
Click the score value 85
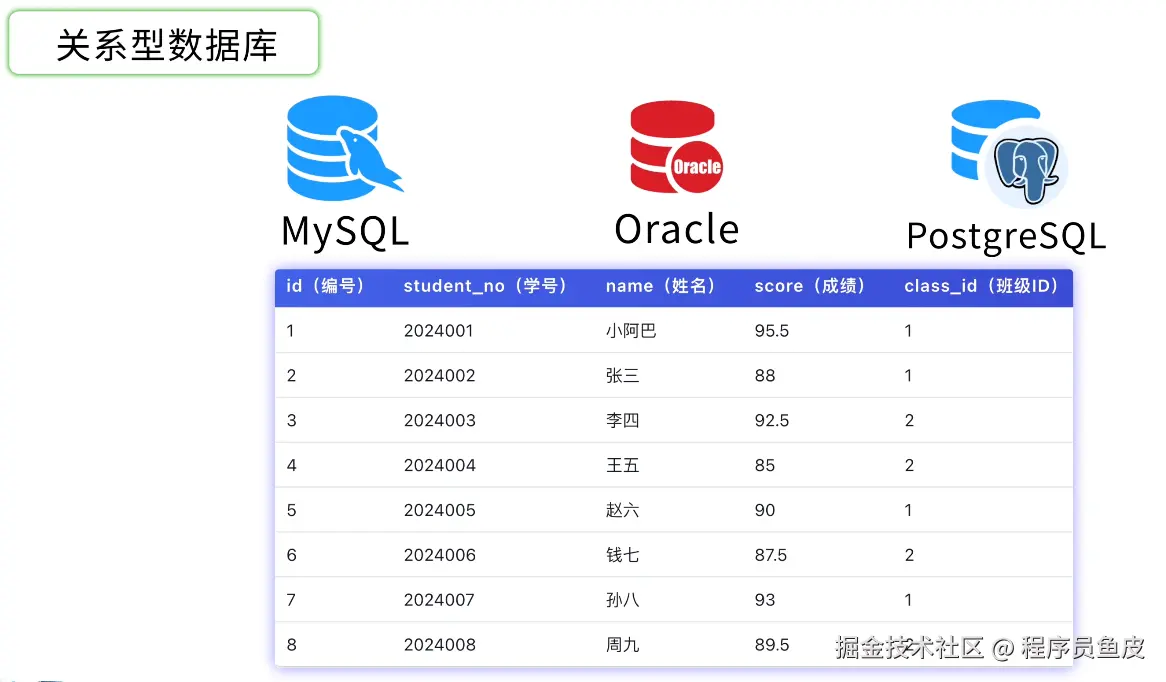765,466
